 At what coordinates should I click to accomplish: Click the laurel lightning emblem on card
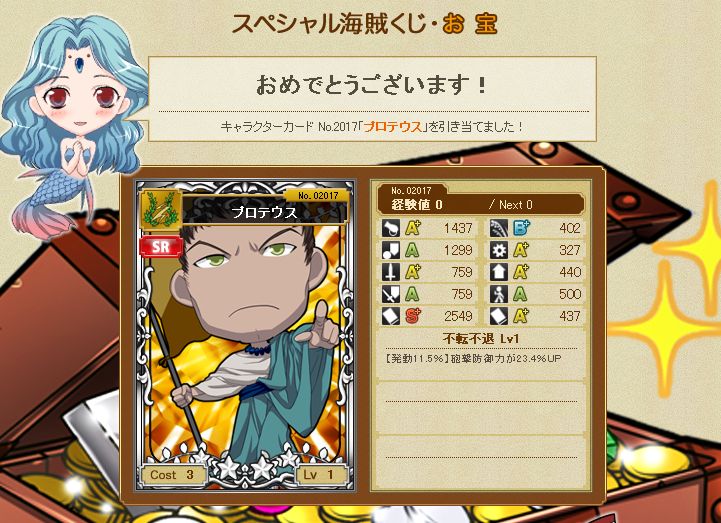coord(160,209)
